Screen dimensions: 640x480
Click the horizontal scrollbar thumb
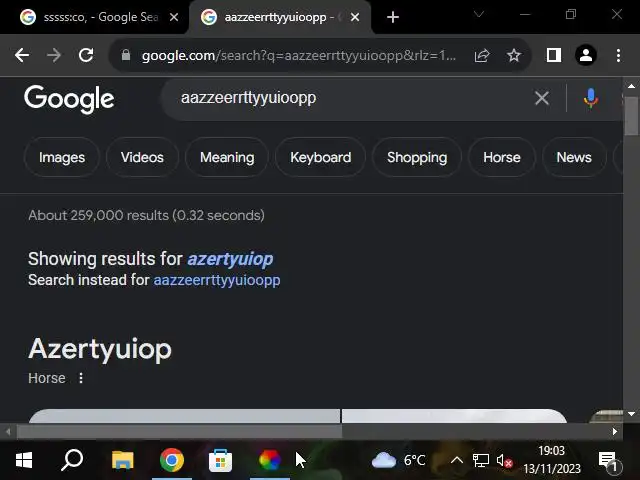click(179, 431)
